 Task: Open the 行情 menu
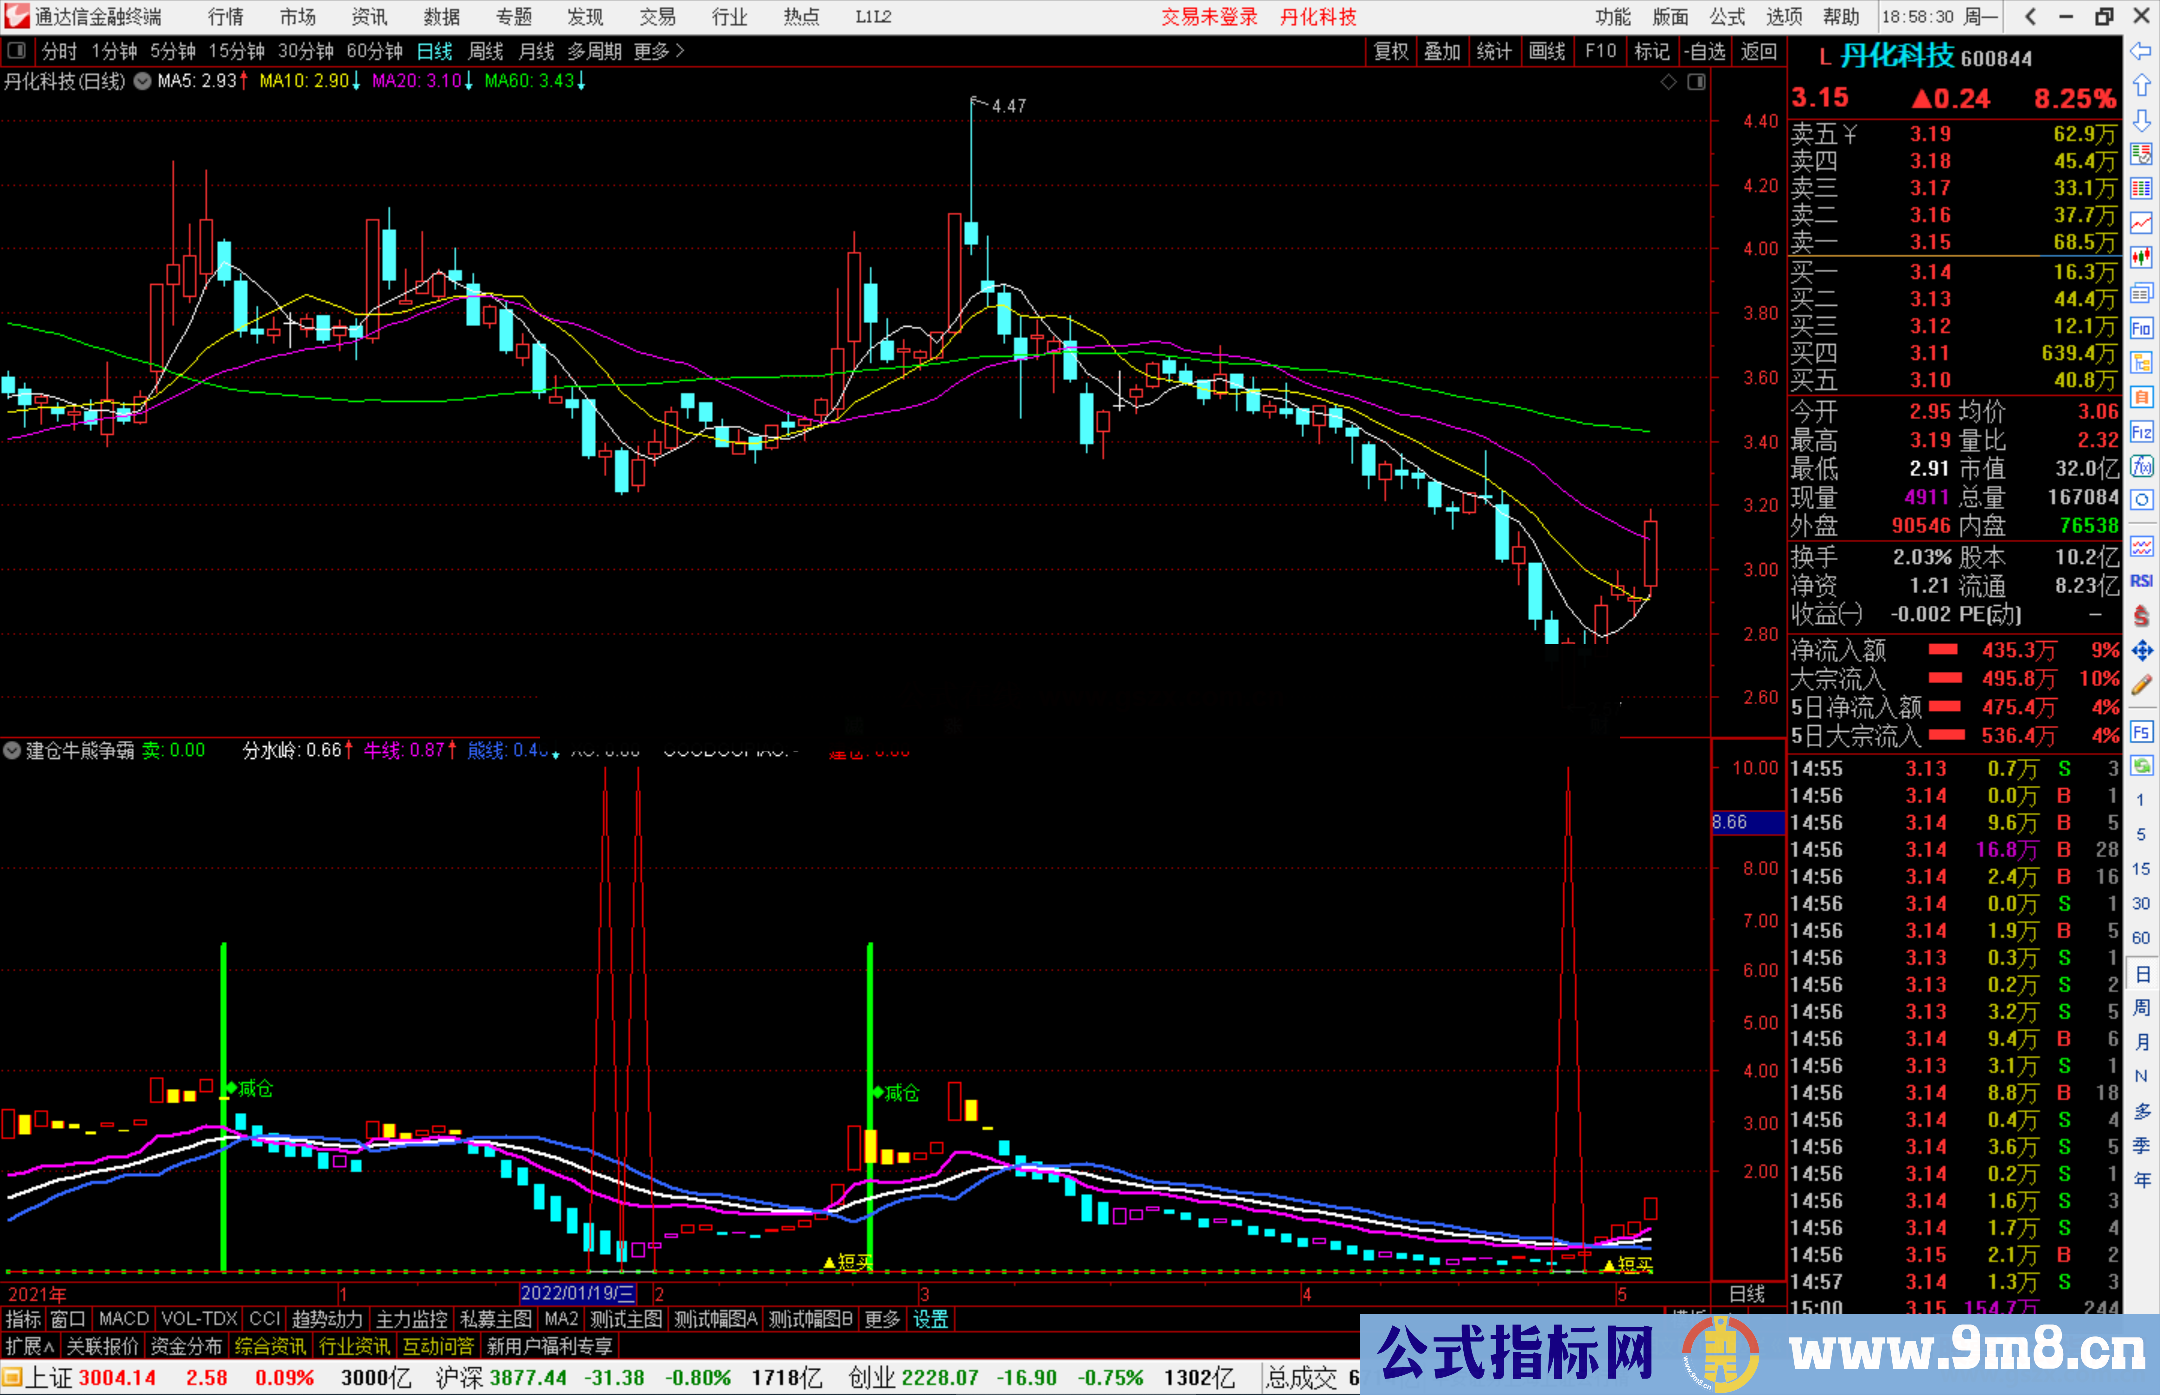[x=226, y=17]
